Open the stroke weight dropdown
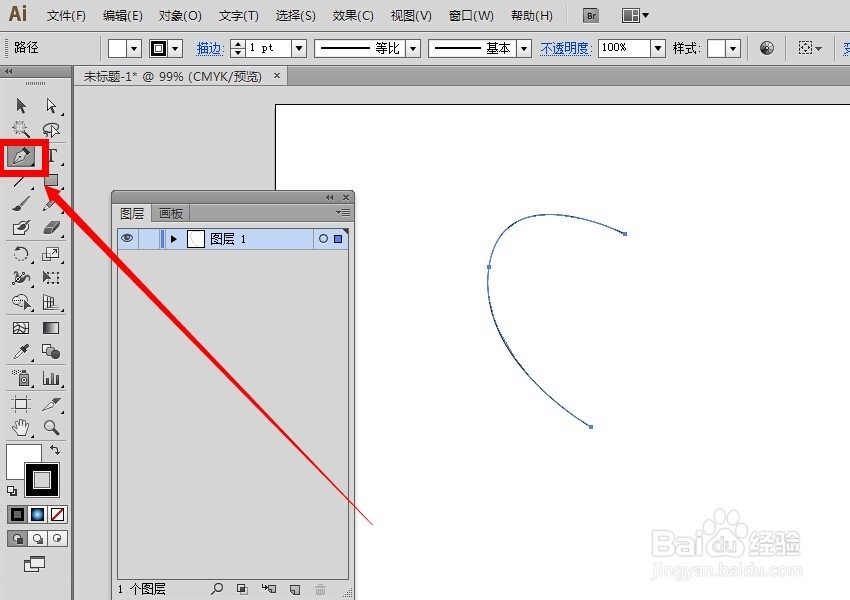The height and width of the screenshot is (600, 850). 299,49
